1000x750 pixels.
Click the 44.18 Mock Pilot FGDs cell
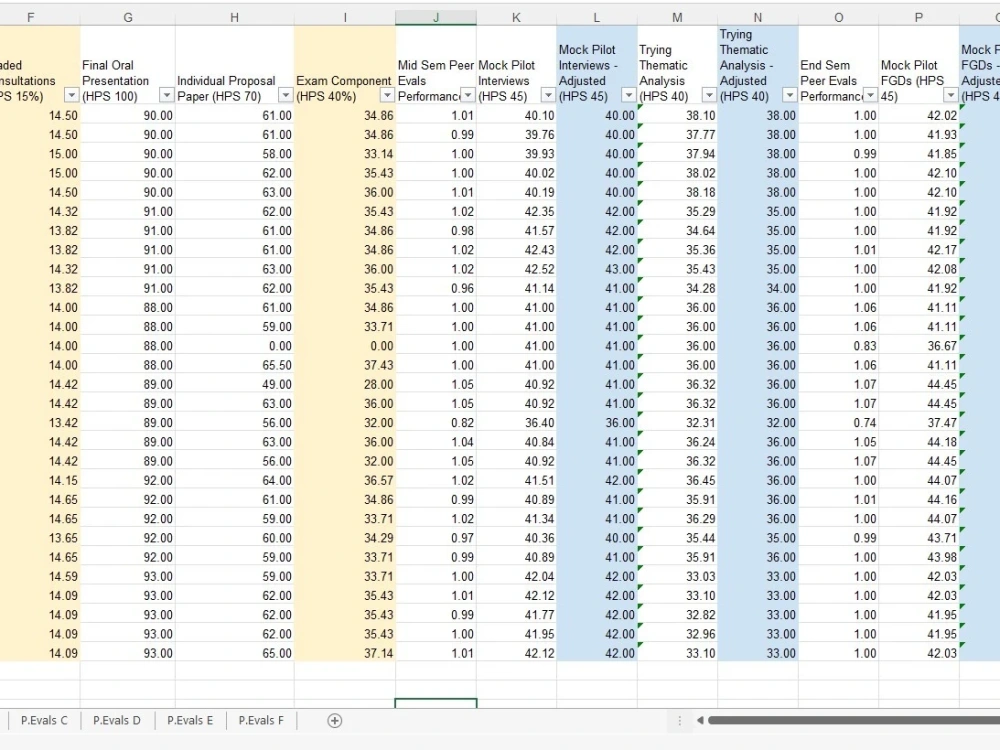(x=919, y=442)
